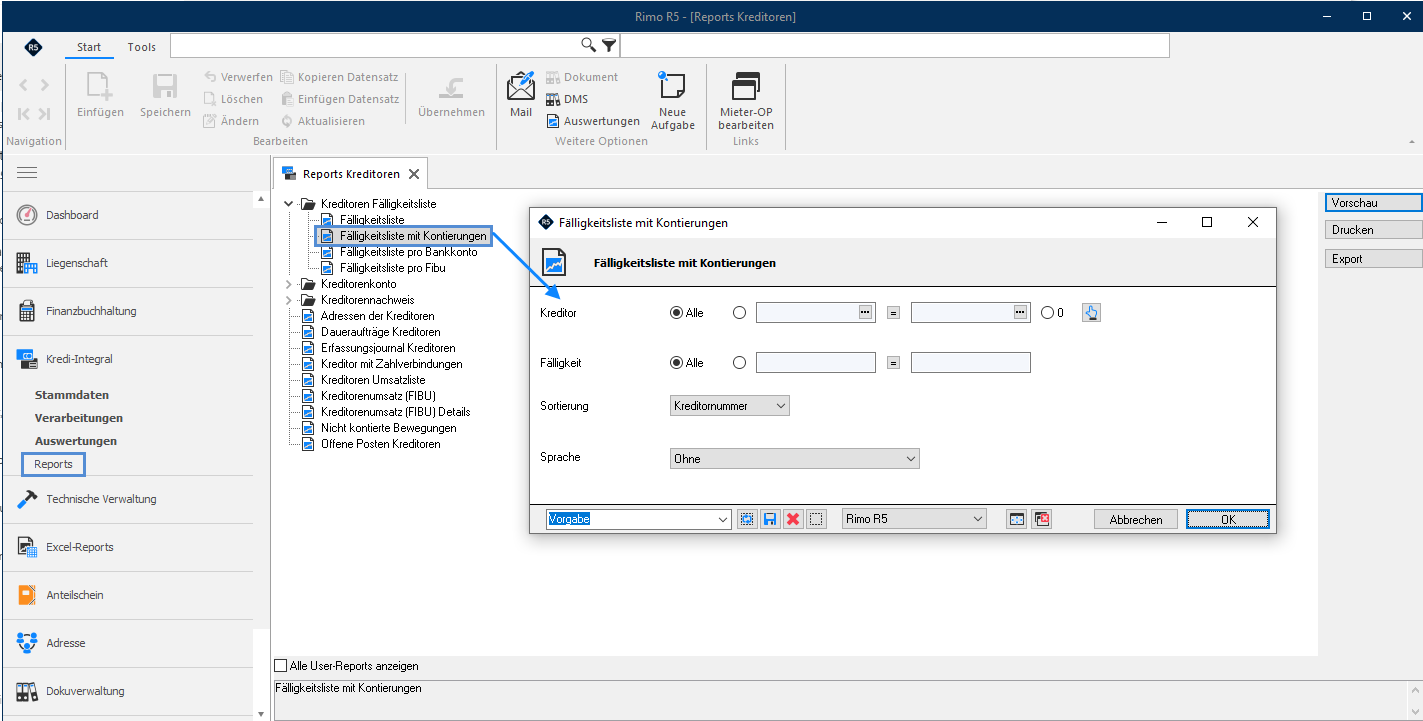
Task: Open the Sprache dropdown showing Ohne
Action: (794, 459)
